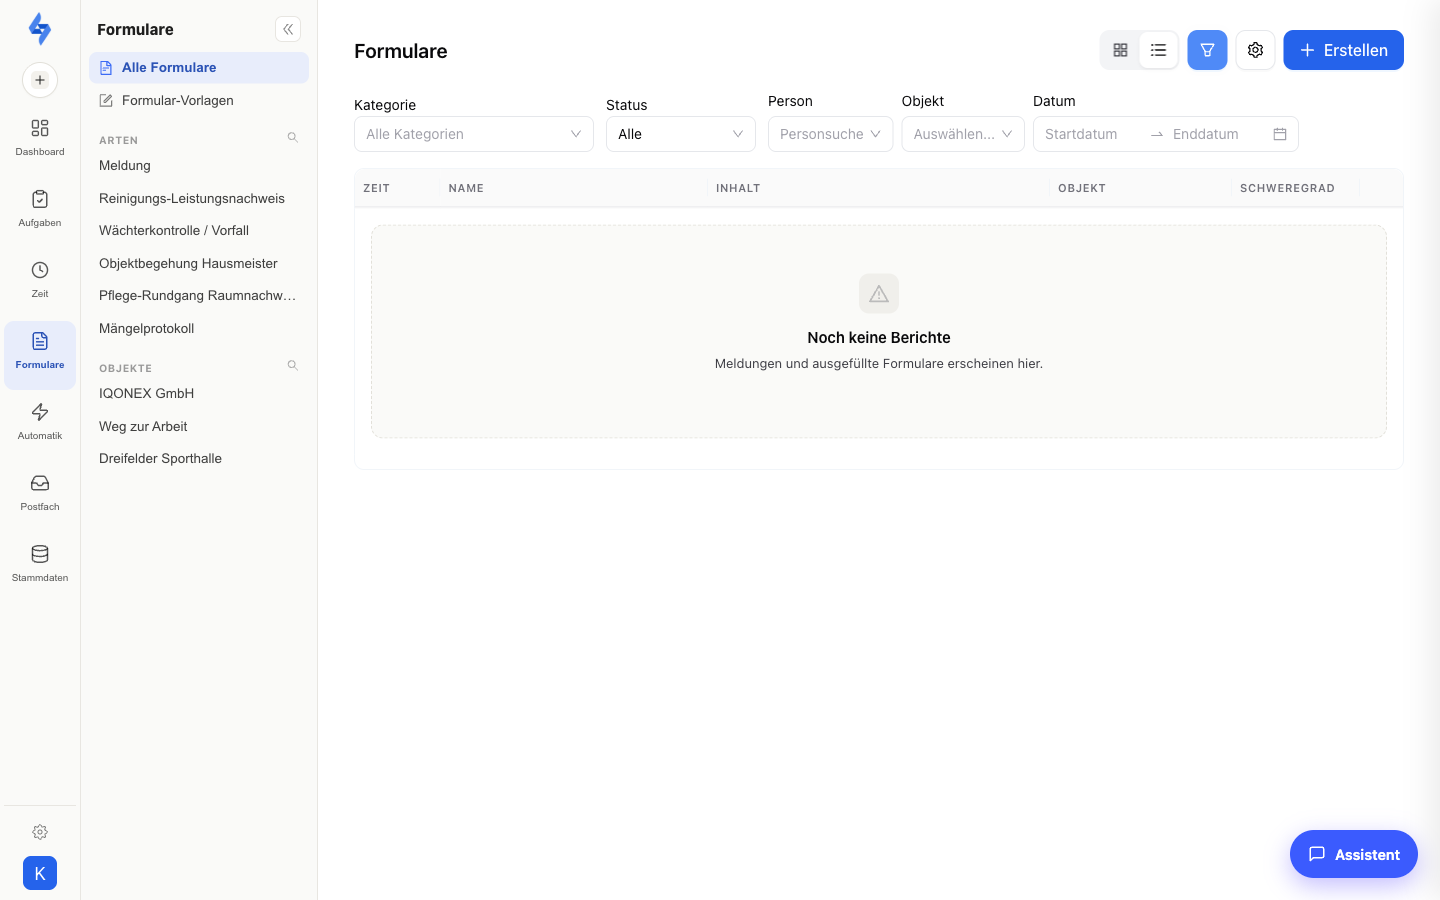Image resolution: width=1440 pixels, height=900 pixels.
Task: Select the Meldung form type
Action: [199, 166]
